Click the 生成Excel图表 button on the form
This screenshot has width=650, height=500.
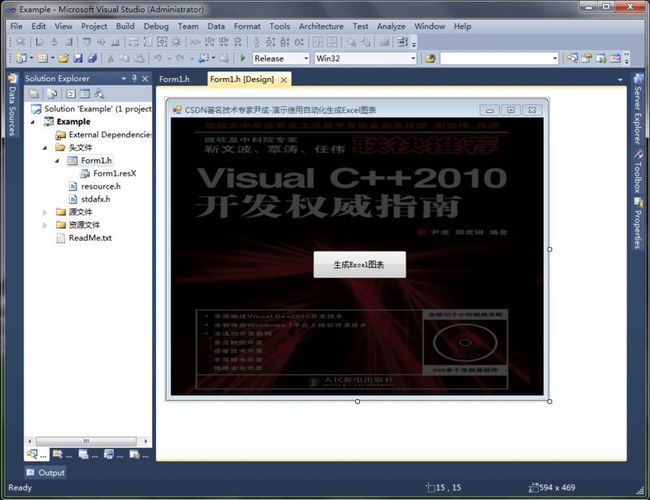point(359,264)
